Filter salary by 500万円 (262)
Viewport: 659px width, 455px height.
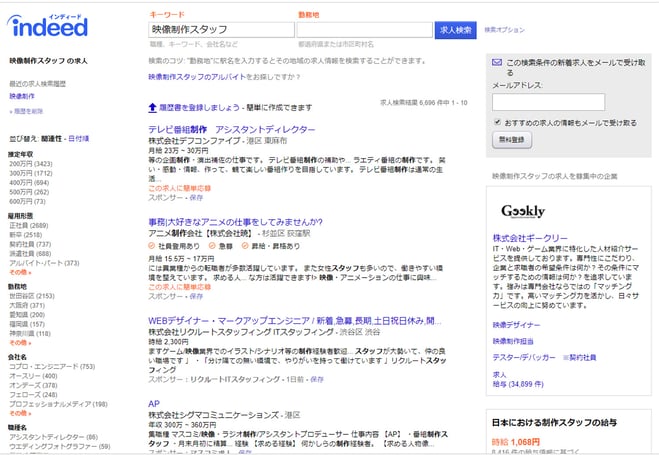pos(29,192)
